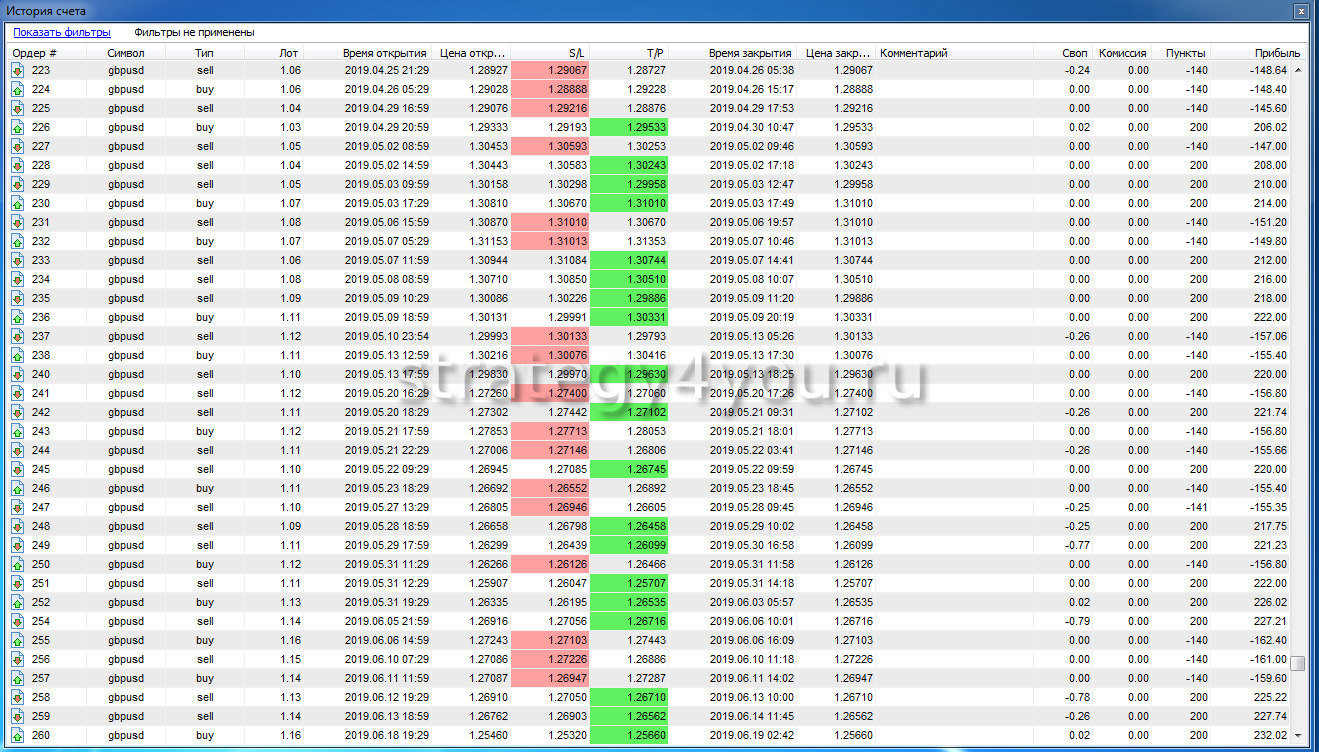The image size is (1319, 752).
Task: Click the red S/L cell 1.29067
Action: coord(549,70)
